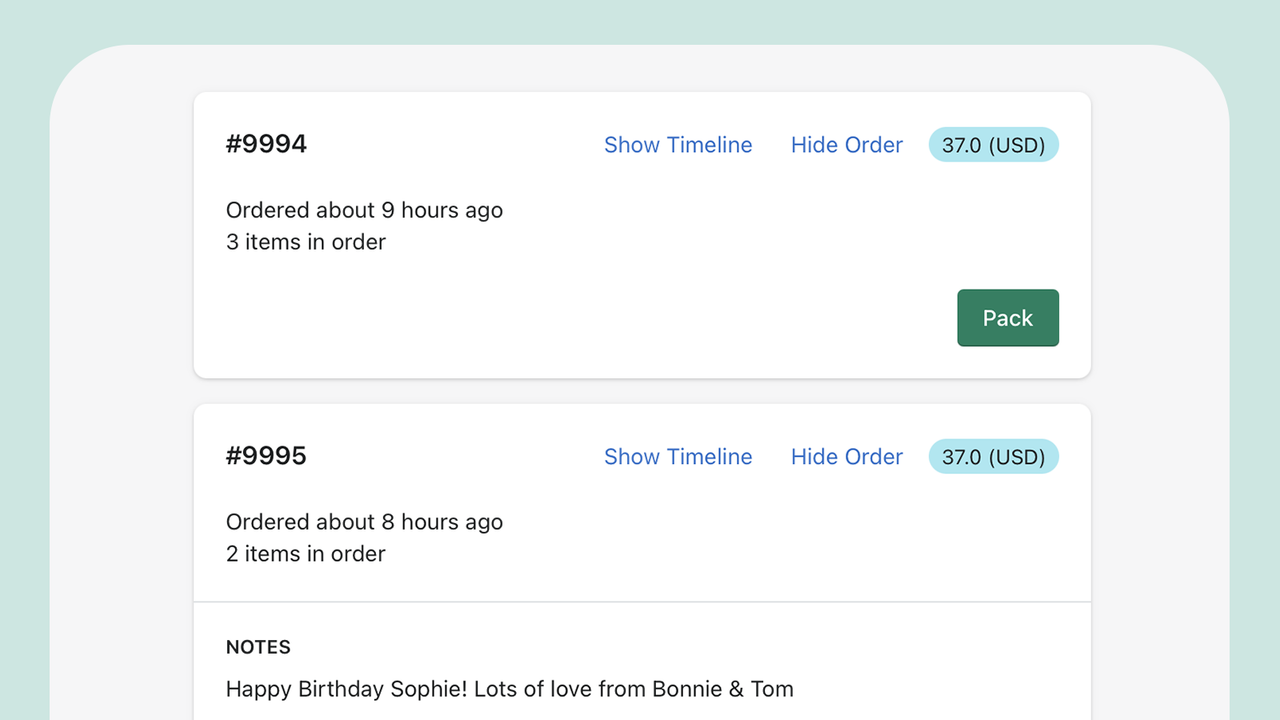Show the timeline for order #9994

click(x=678, y=144)
